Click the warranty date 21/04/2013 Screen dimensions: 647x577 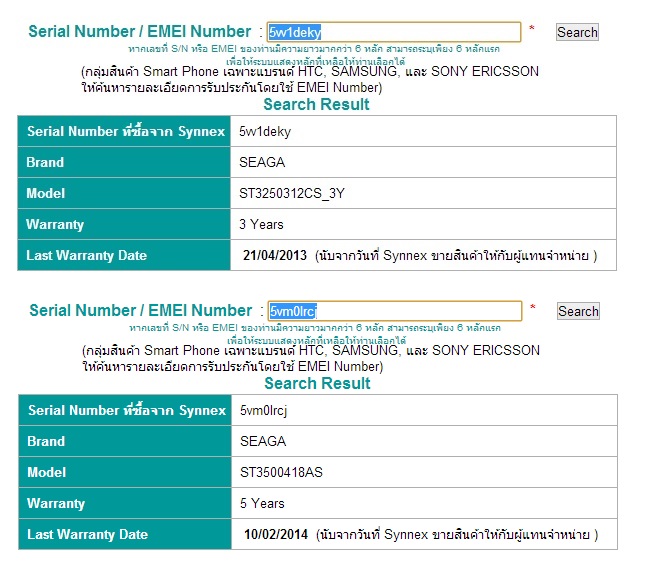pos(276,255)
